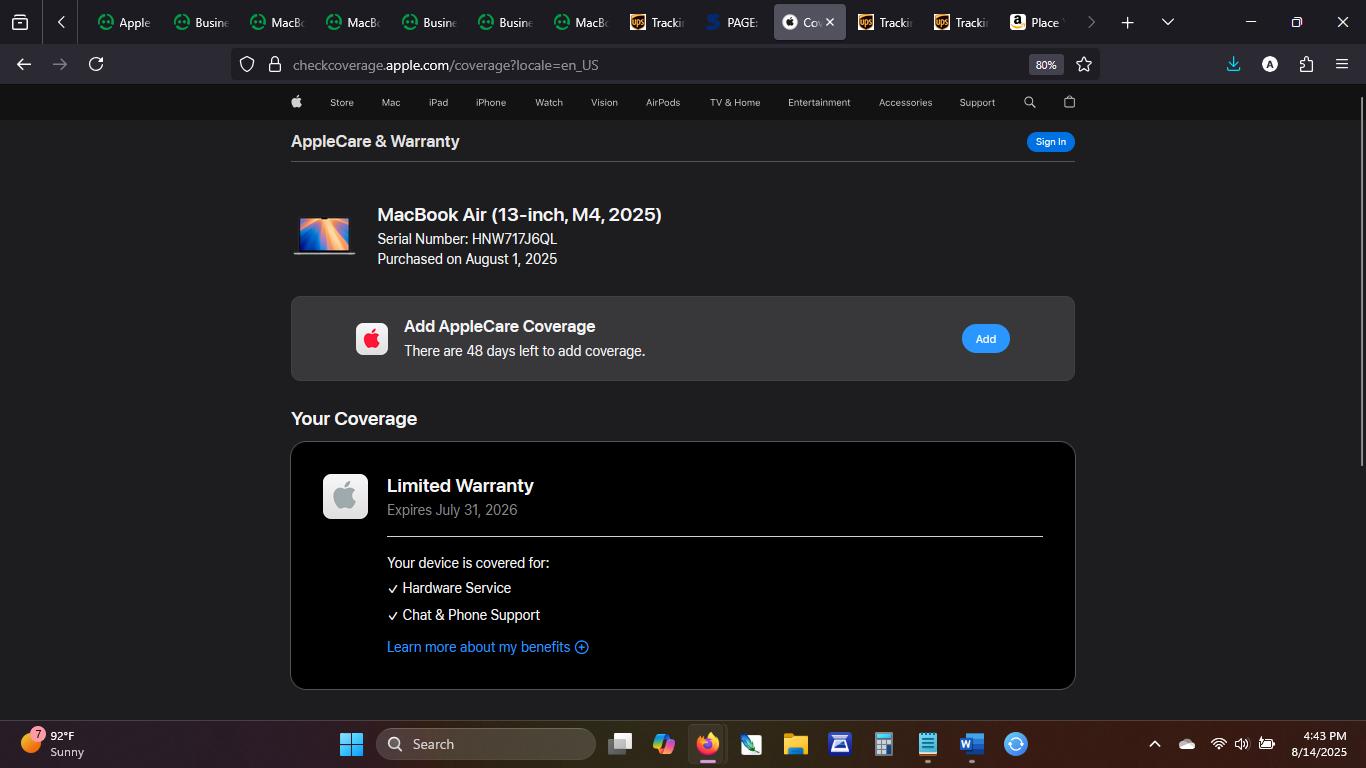Open Store in Apple navigation
This screenshot has height=768, width=1366.
(342, 102)
